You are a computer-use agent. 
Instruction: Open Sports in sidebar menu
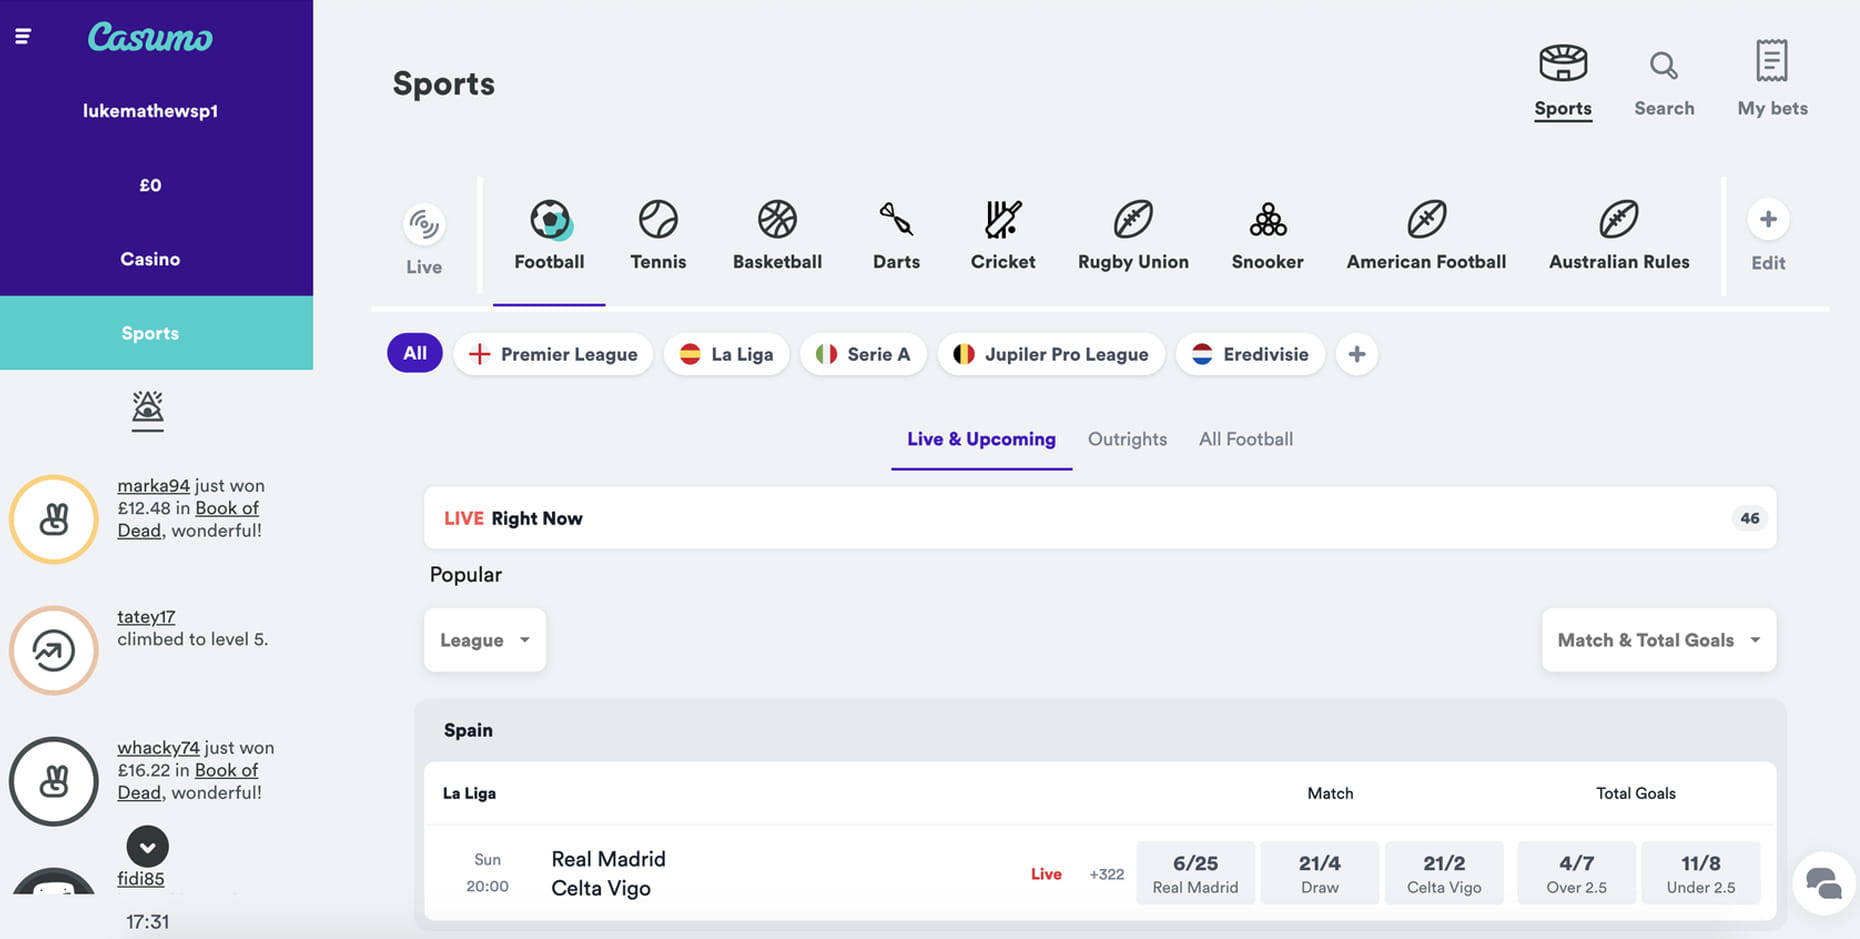[156, 333]
